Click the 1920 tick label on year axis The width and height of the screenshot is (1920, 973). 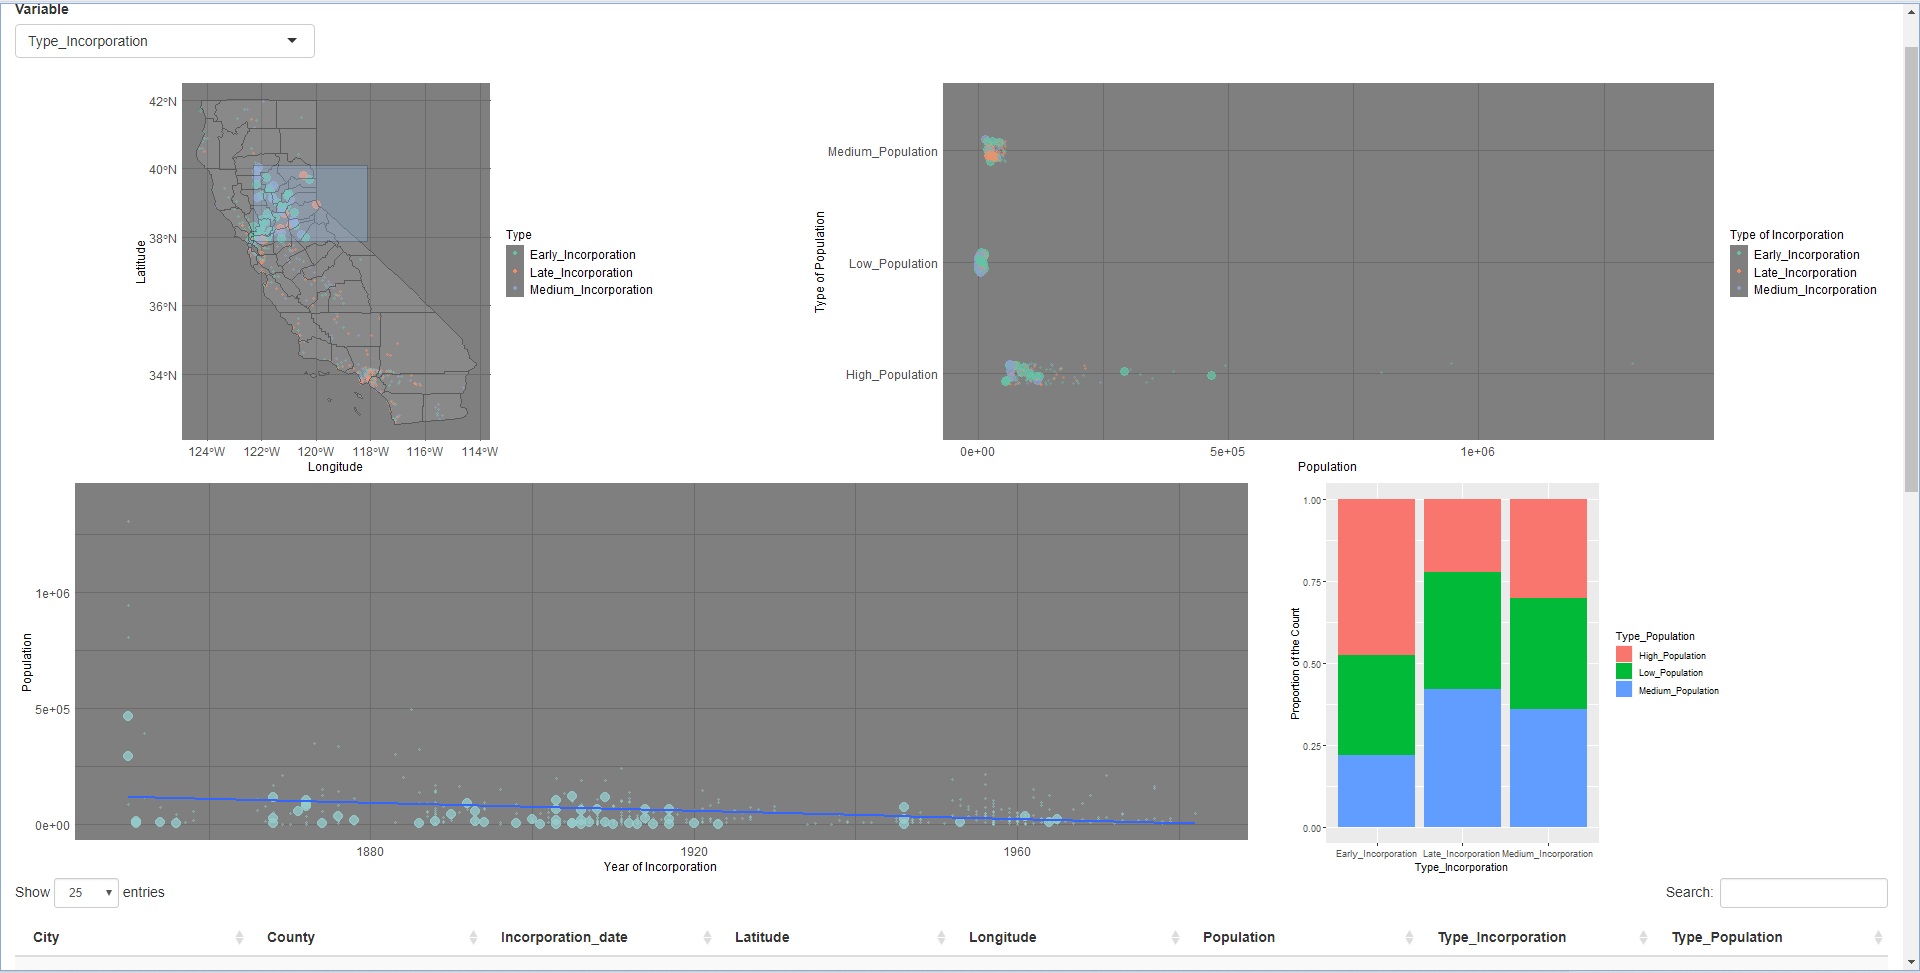click(694, 852)
